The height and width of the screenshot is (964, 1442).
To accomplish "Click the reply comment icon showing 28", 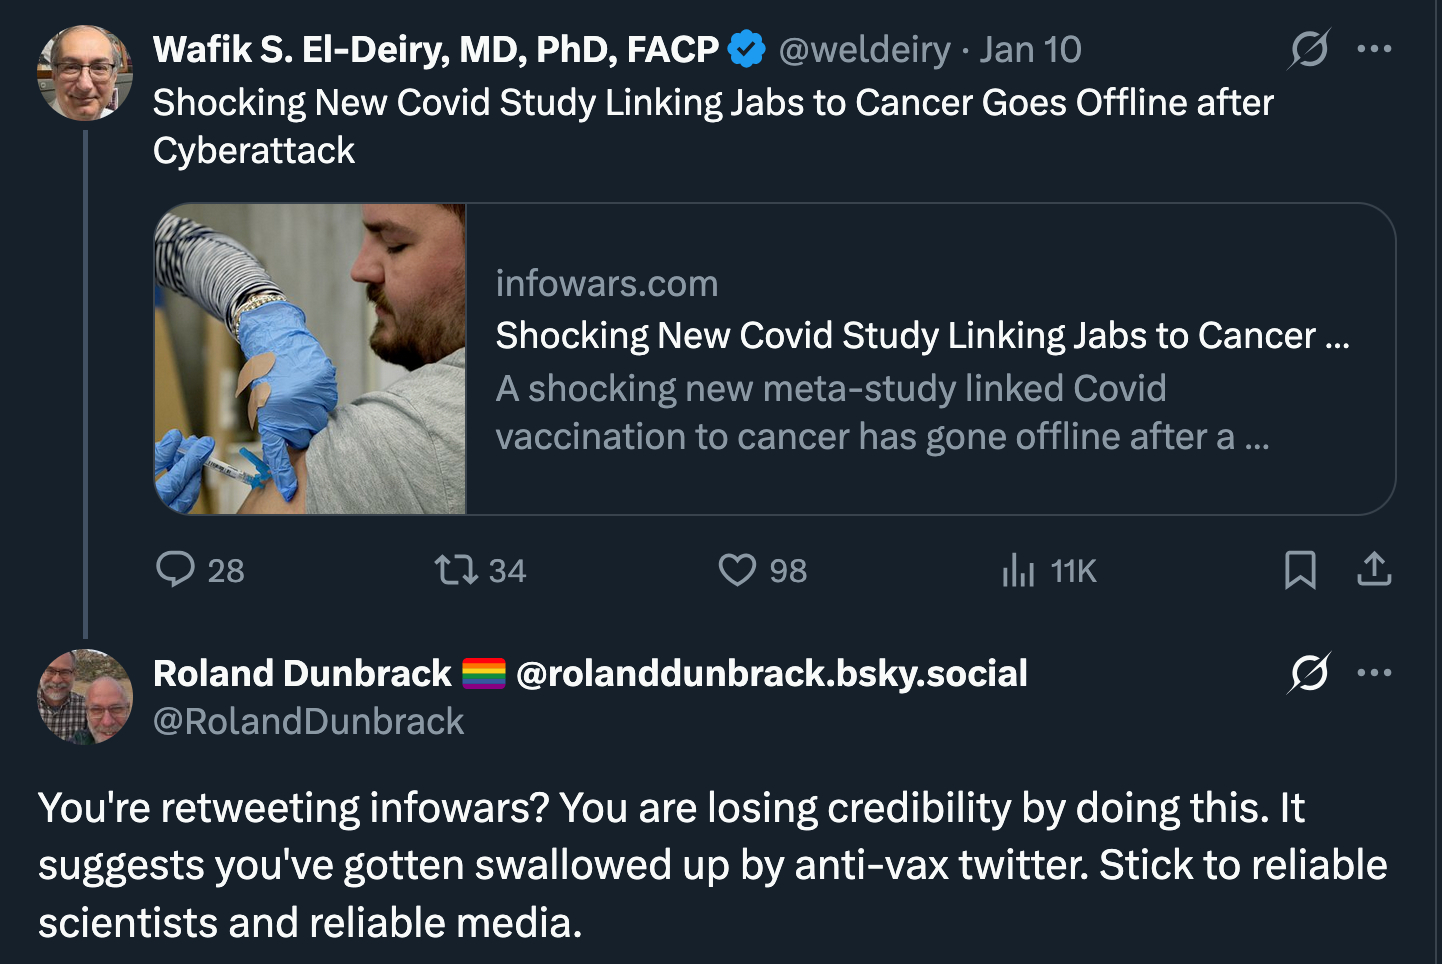I will coord(176,570).
